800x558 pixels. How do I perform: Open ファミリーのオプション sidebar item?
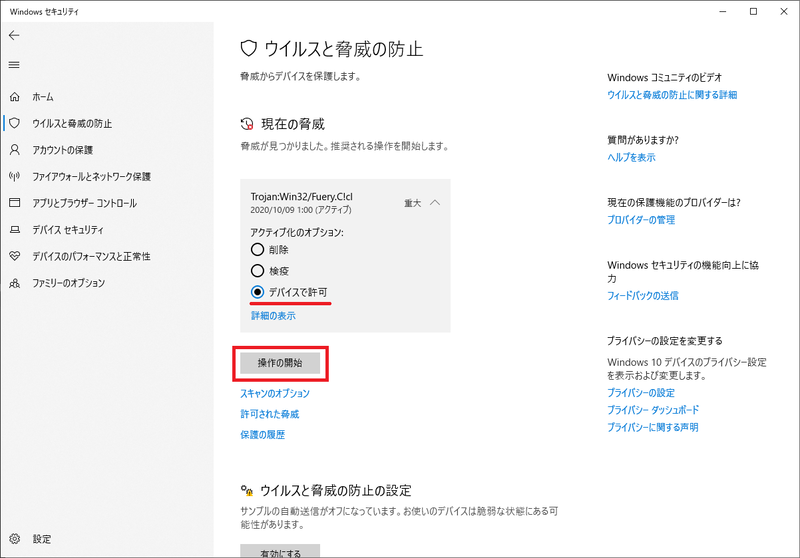coord(108,283)
